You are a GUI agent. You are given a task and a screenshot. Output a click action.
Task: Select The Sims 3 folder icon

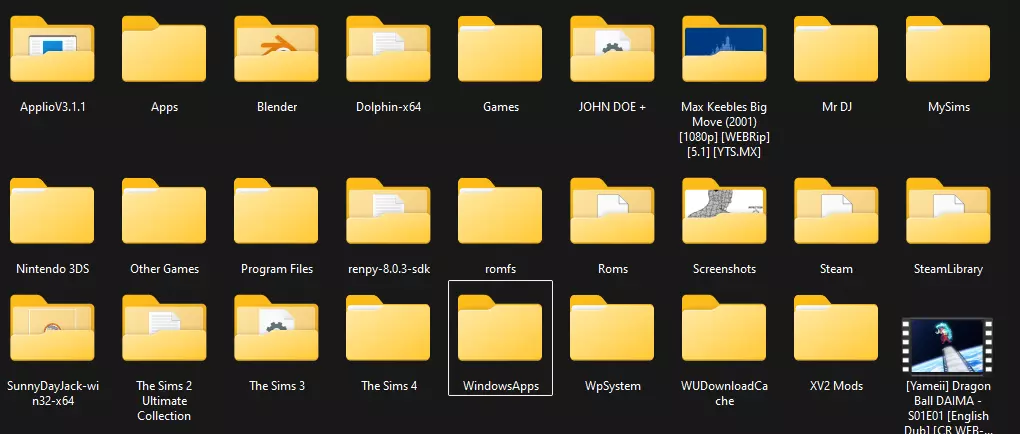coord(276,328)
